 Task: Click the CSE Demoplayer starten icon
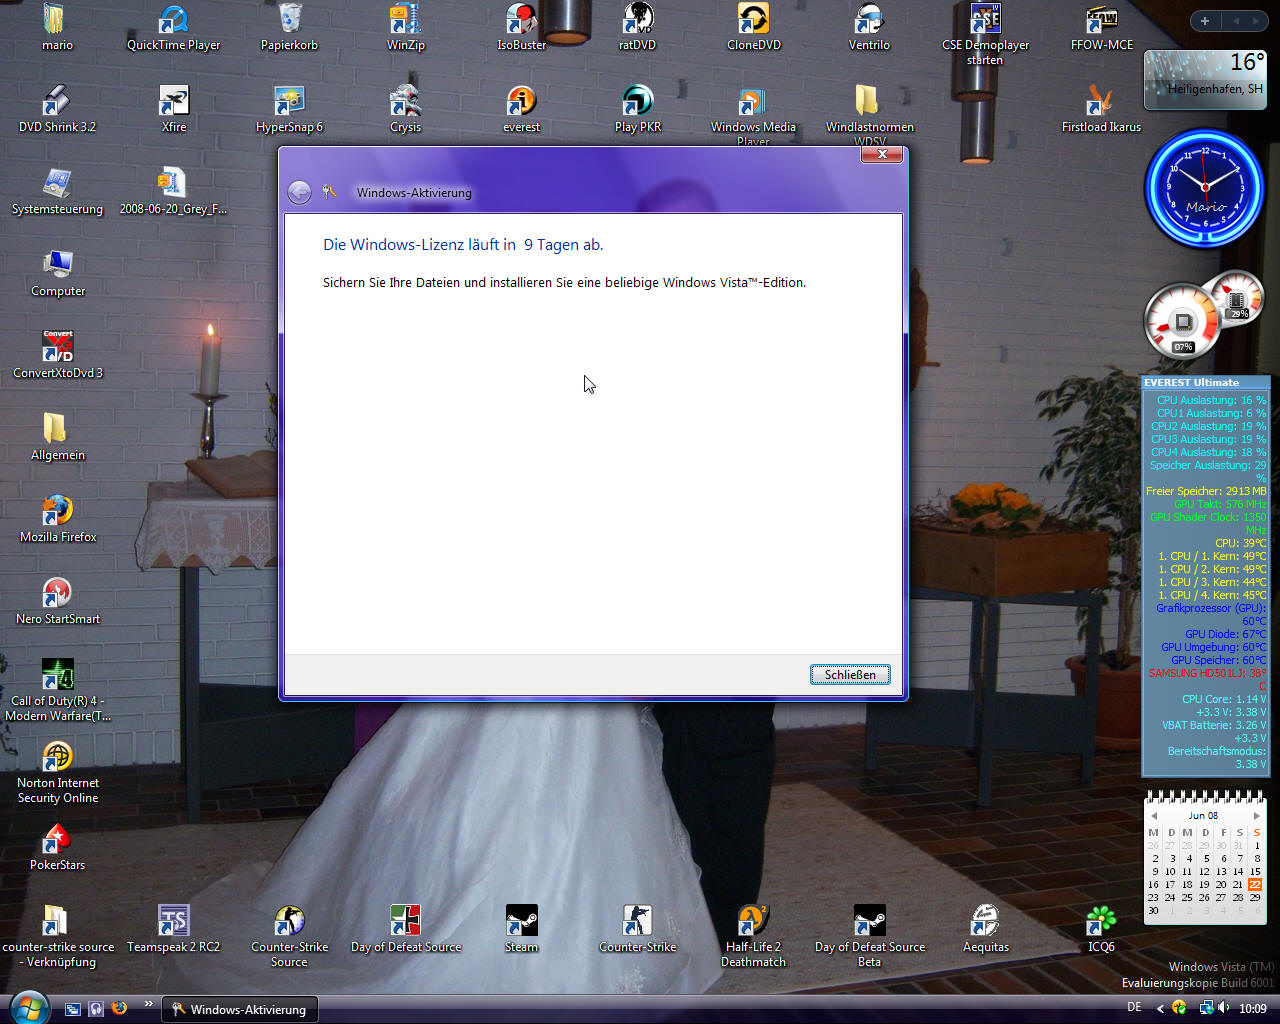(985, 34)
